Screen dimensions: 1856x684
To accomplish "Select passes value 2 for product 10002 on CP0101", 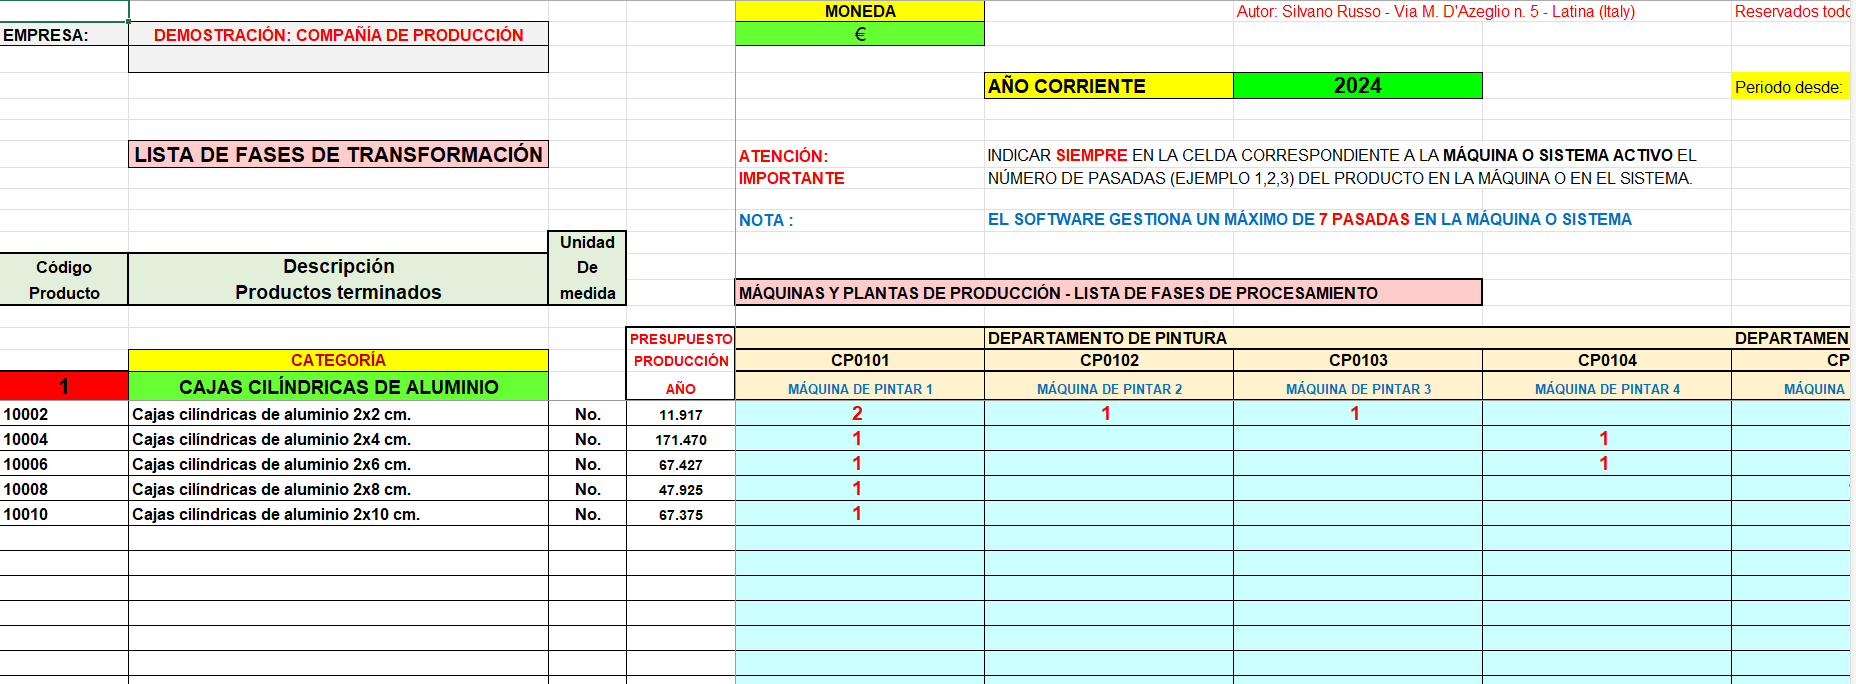I will (x=860, y=414).
